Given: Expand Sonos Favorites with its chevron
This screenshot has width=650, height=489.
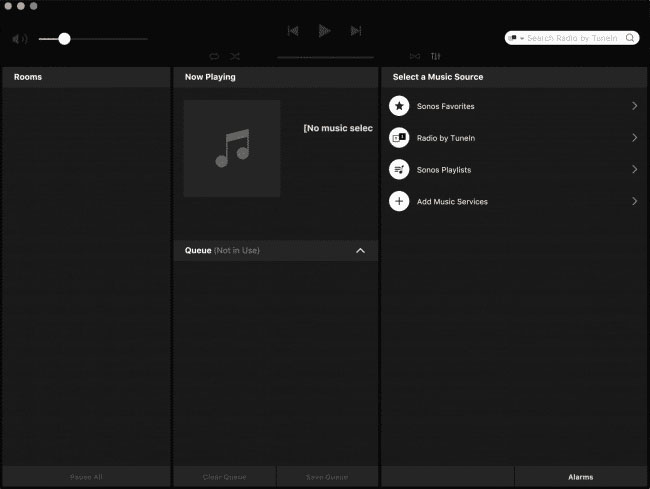Looking at the screenshot, I should (x=634, y=106).
